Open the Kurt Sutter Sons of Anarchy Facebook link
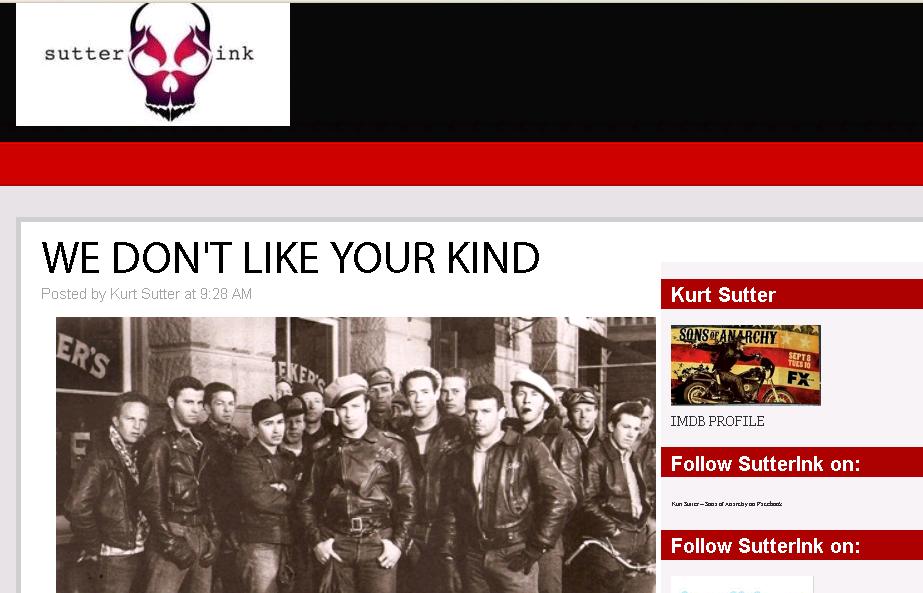 click(727, 504)
